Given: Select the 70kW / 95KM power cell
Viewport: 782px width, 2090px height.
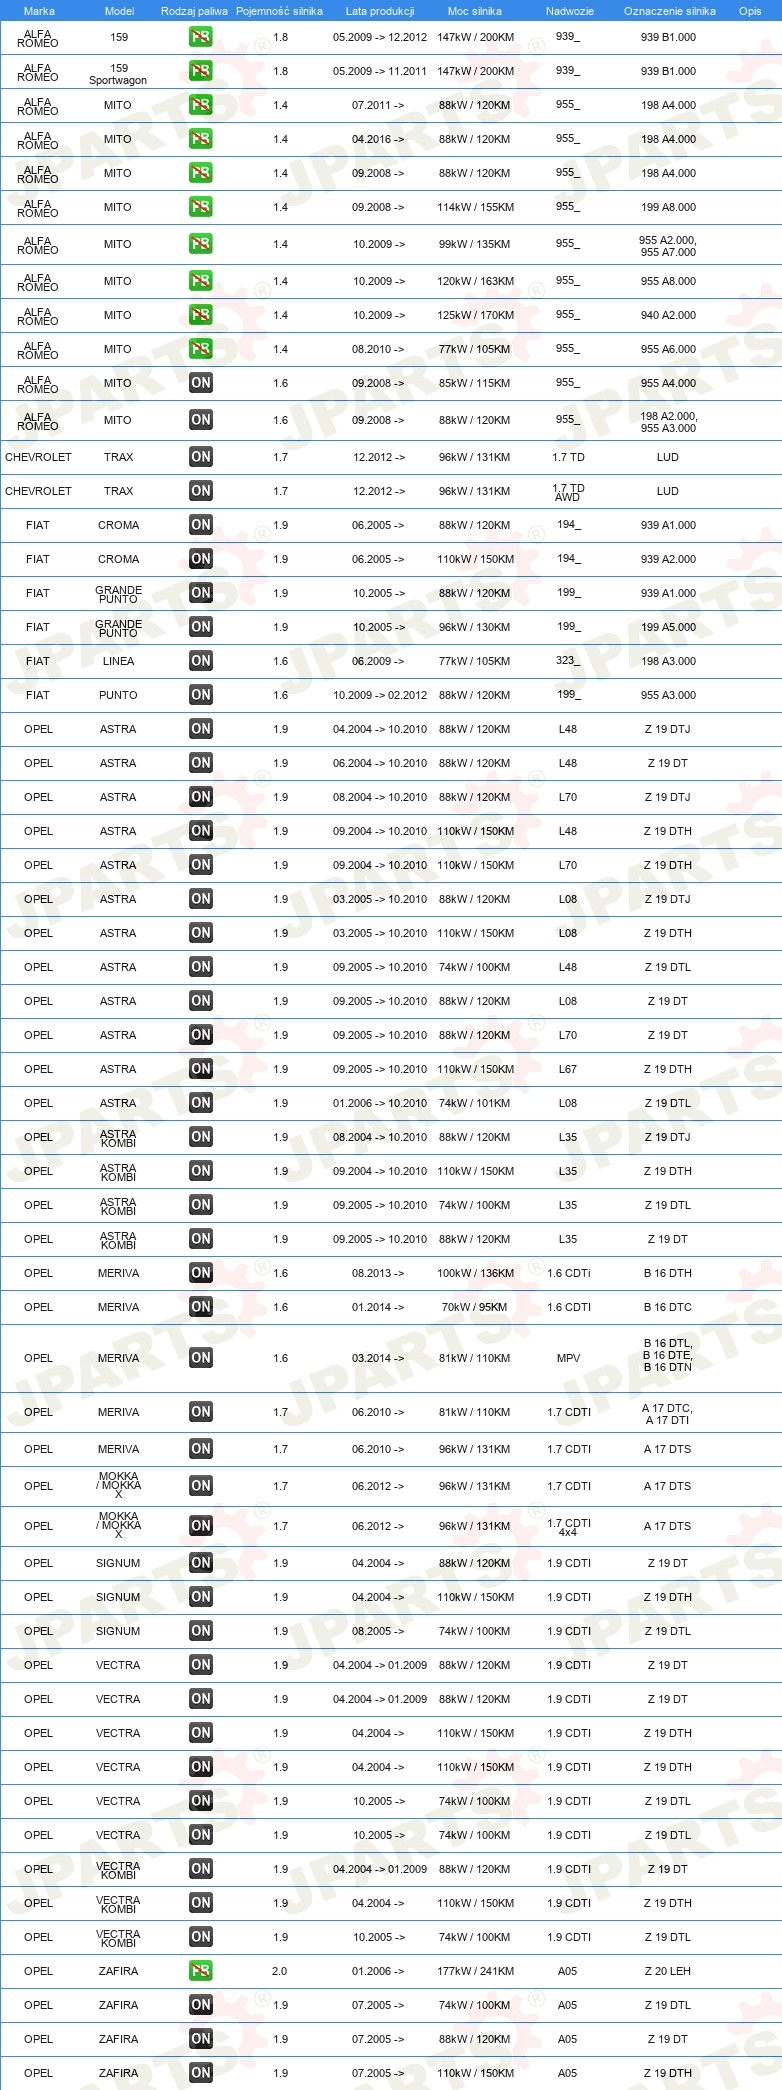Looking at the screenshot, I should pyautogui.click(x=475, y=1307).
